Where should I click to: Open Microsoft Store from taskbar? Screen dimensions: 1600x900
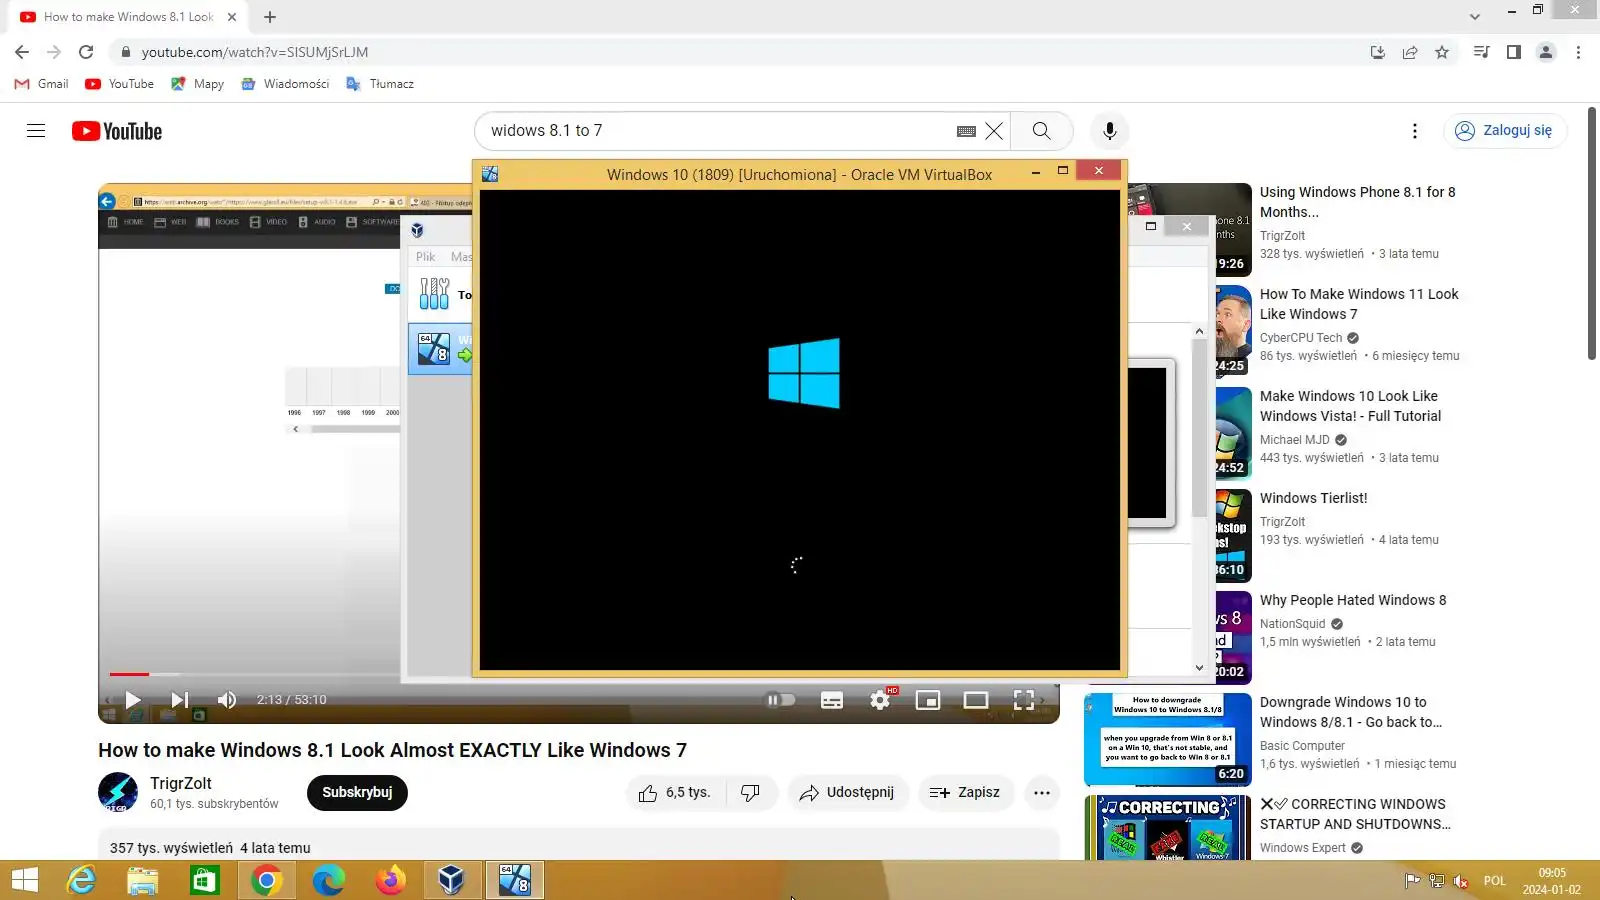click(205, 881)
